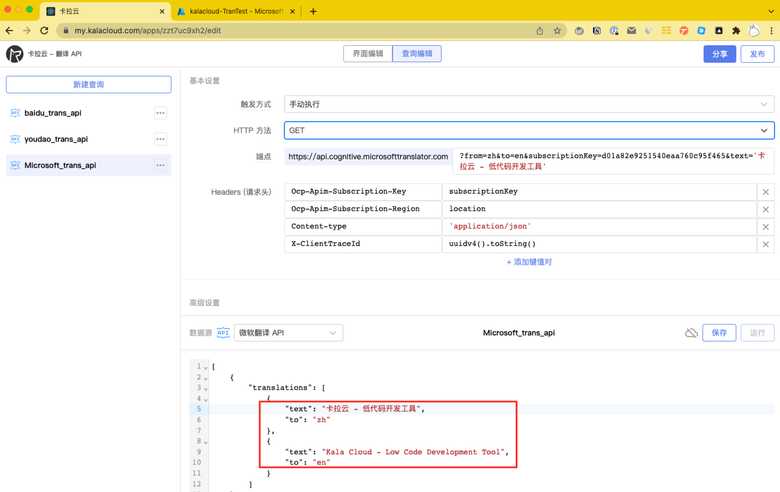This screenshot has height=492, width=780.
Task: Select the Microsoft_trans_api query
Action: click(89, 165)
